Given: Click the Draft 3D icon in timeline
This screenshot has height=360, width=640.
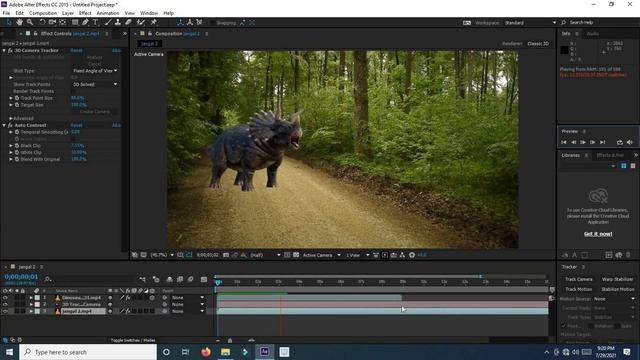Looking at the screenshot, I should [x=156, y=280].
